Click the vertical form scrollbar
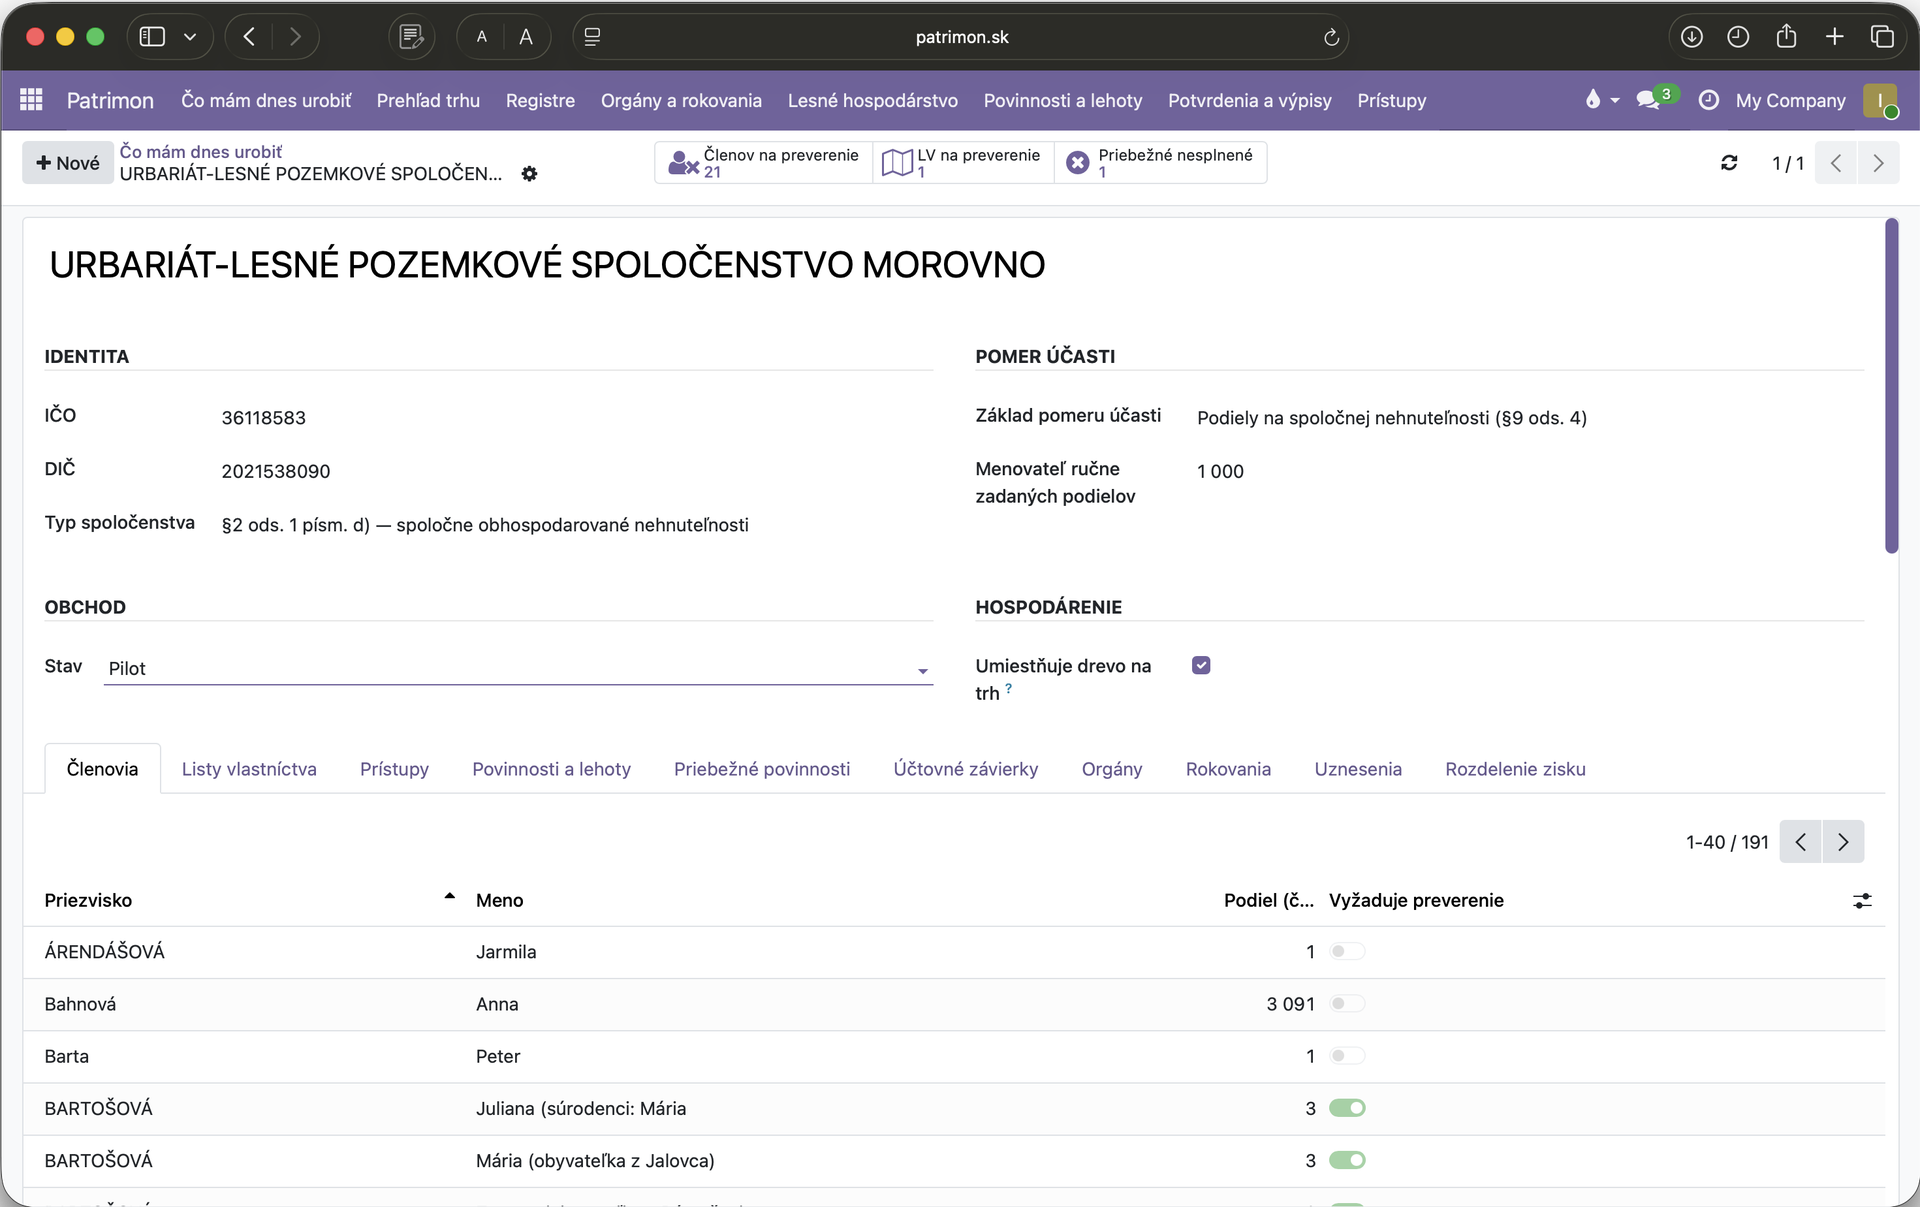This screenshot has height=1207, width=1920. click(1891, 385)
